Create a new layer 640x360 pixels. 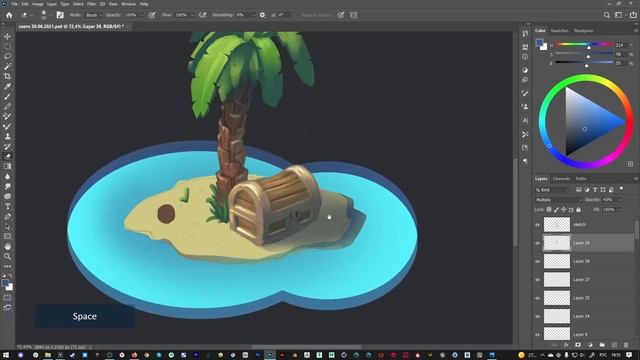614,345
